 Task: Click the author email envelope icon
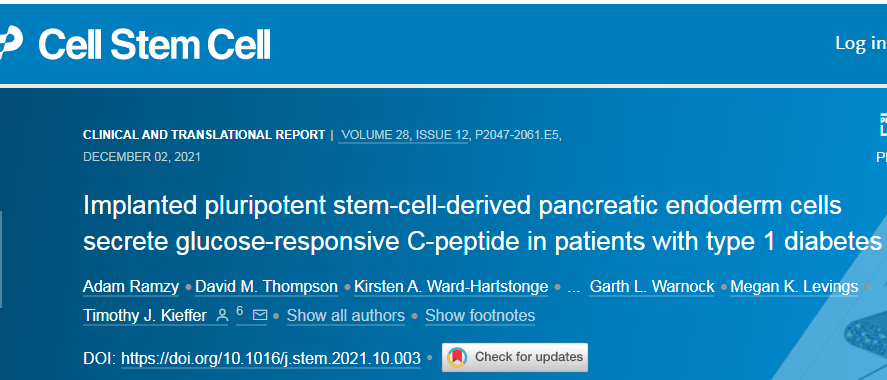[260, 315]
